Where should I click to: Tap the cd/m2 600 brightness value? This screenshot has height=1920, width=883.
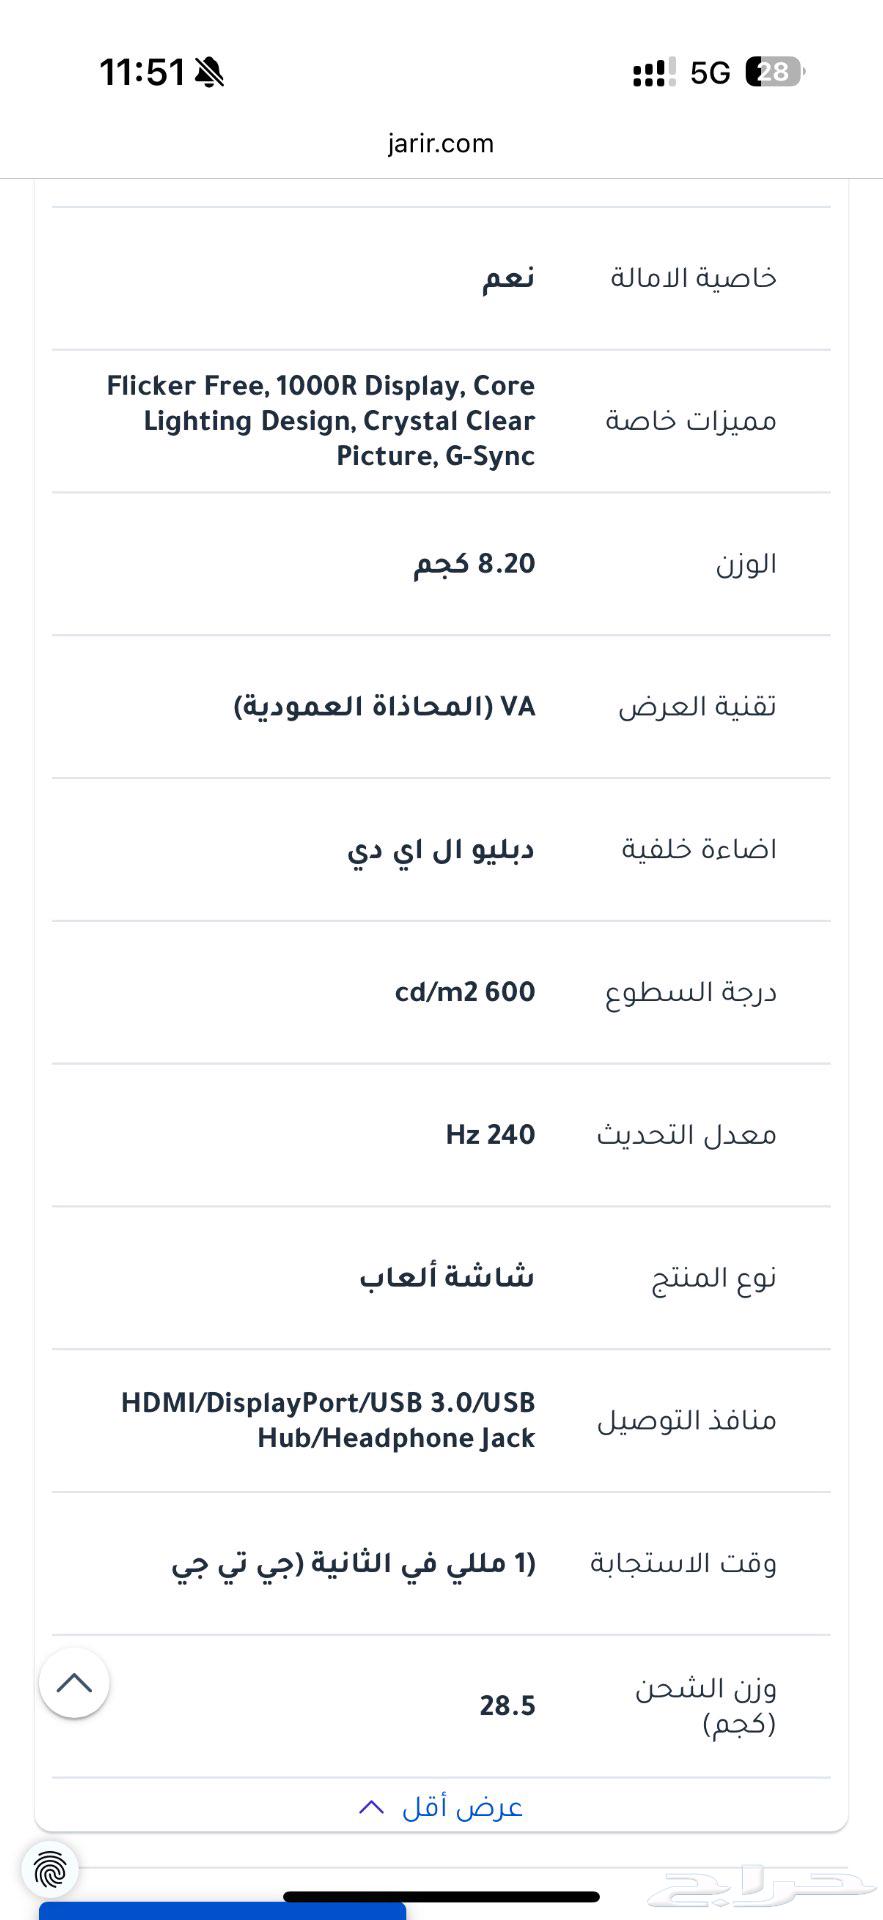click(465, 992)
